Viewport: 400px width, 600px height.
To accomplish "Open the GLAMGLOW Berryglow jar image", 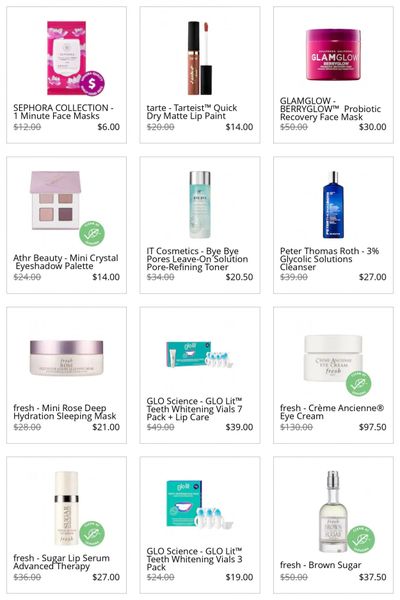I will click(x=333, y=55).
